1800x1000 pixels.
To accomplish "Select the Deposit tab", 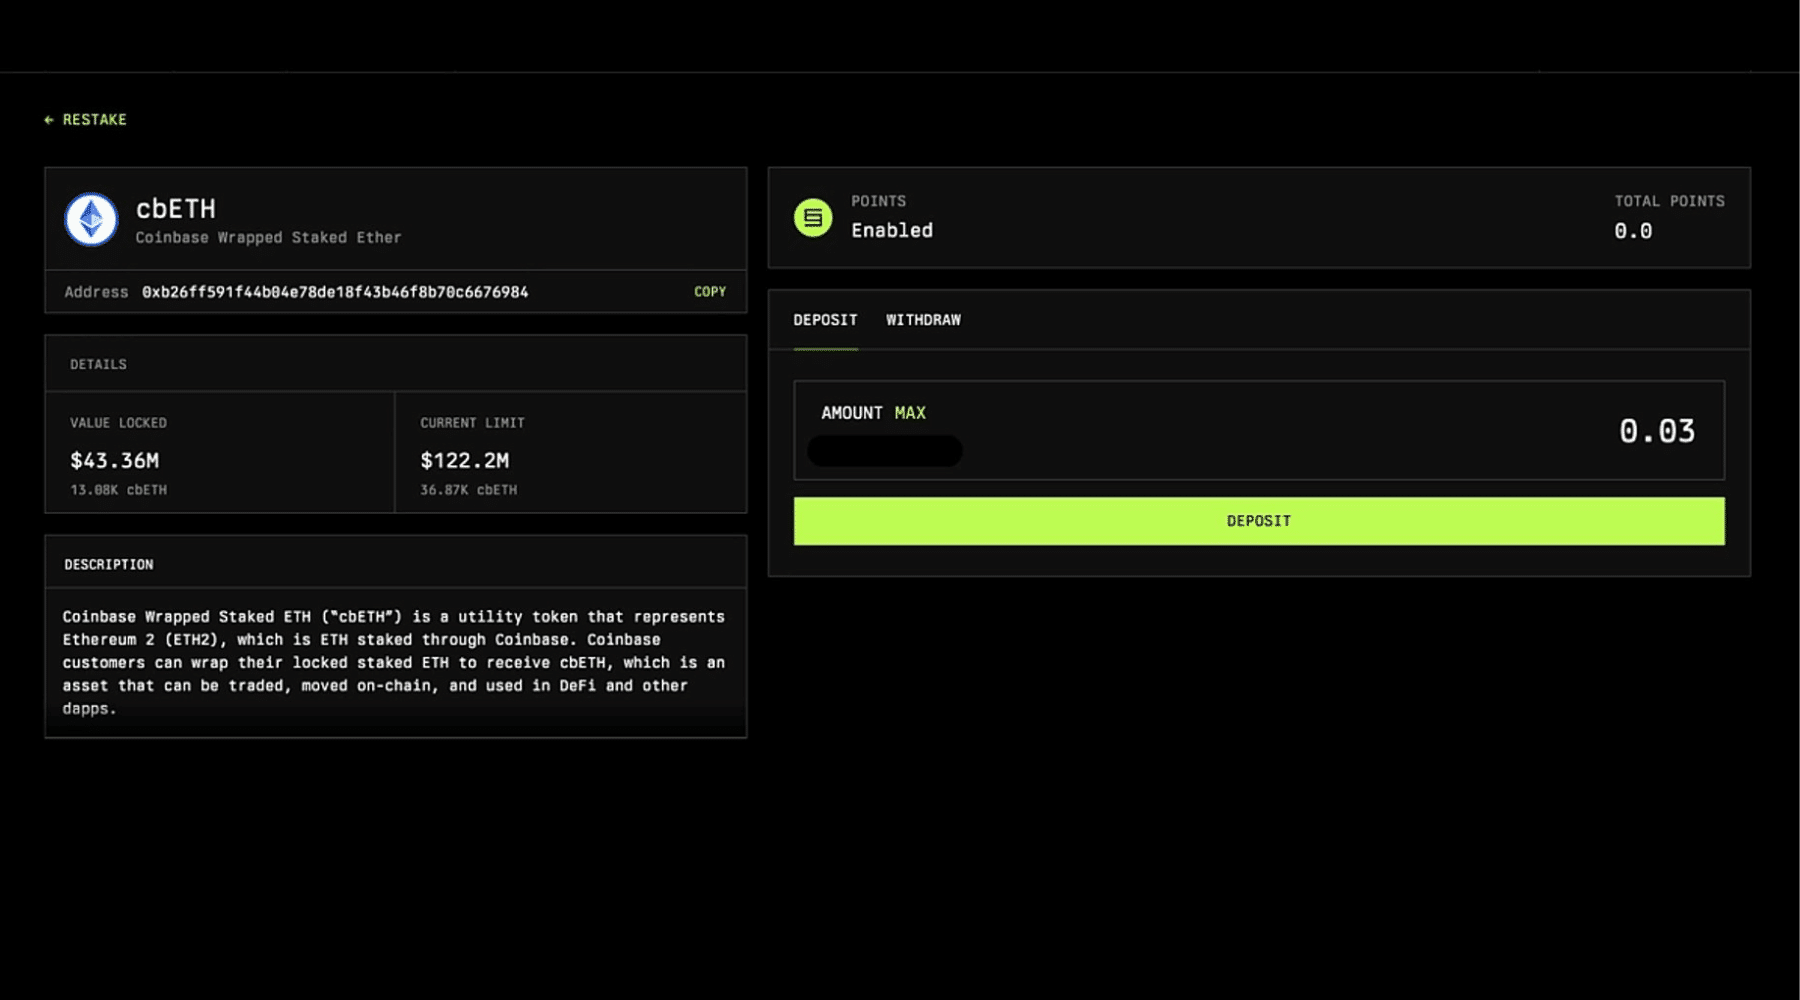I will pos(825,320).
